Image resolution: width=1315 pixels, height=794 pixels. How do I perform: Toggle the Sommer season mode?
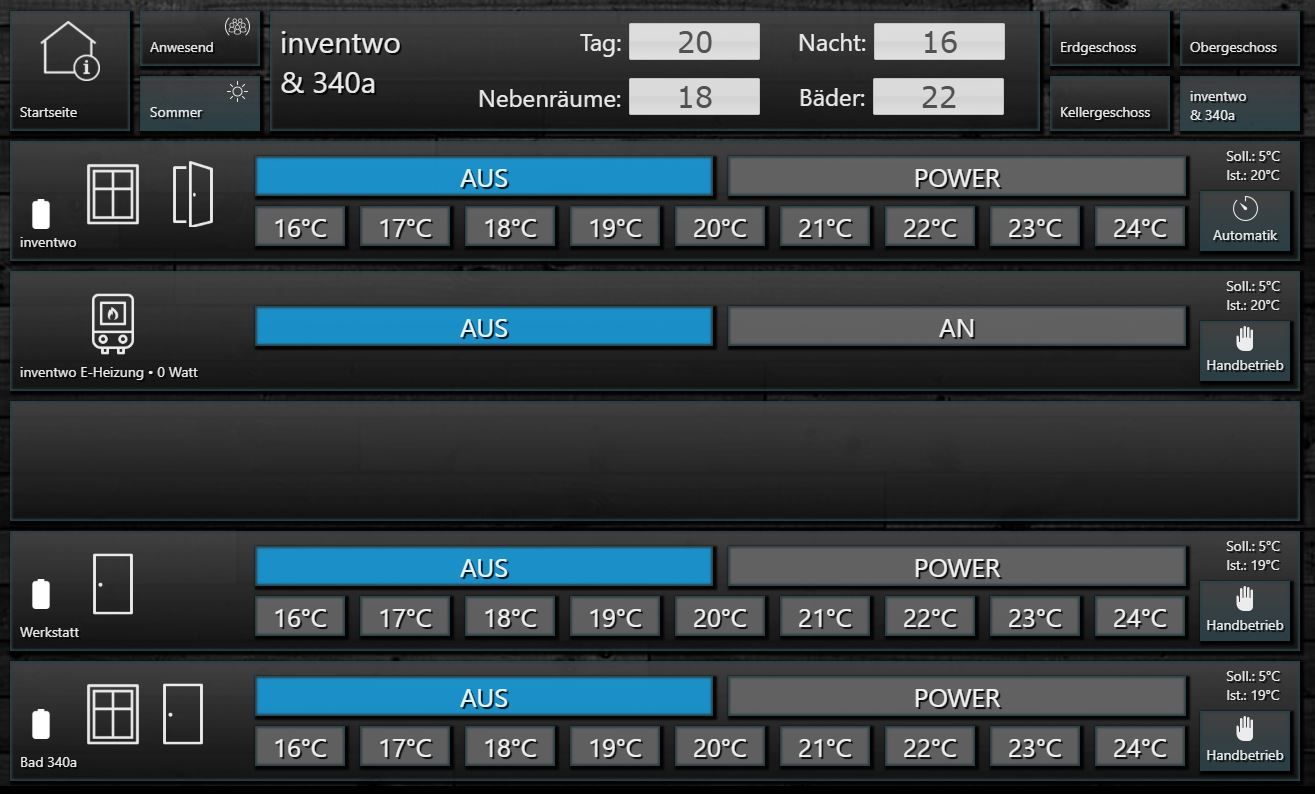[x=200, y=103]
